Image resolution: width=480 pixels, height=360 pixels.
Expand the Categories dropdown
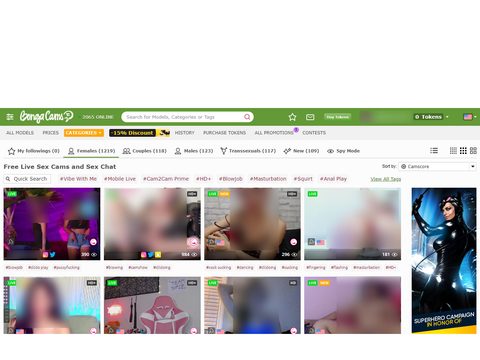coord(84,133)
